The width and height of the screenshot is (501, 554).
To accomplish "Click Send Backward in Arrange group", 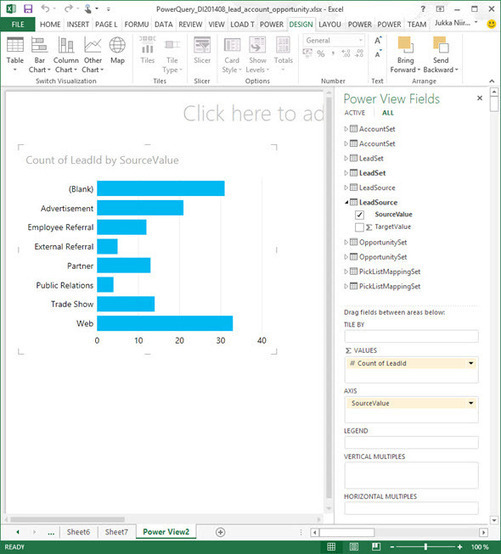I will click(x=441, y=55).
